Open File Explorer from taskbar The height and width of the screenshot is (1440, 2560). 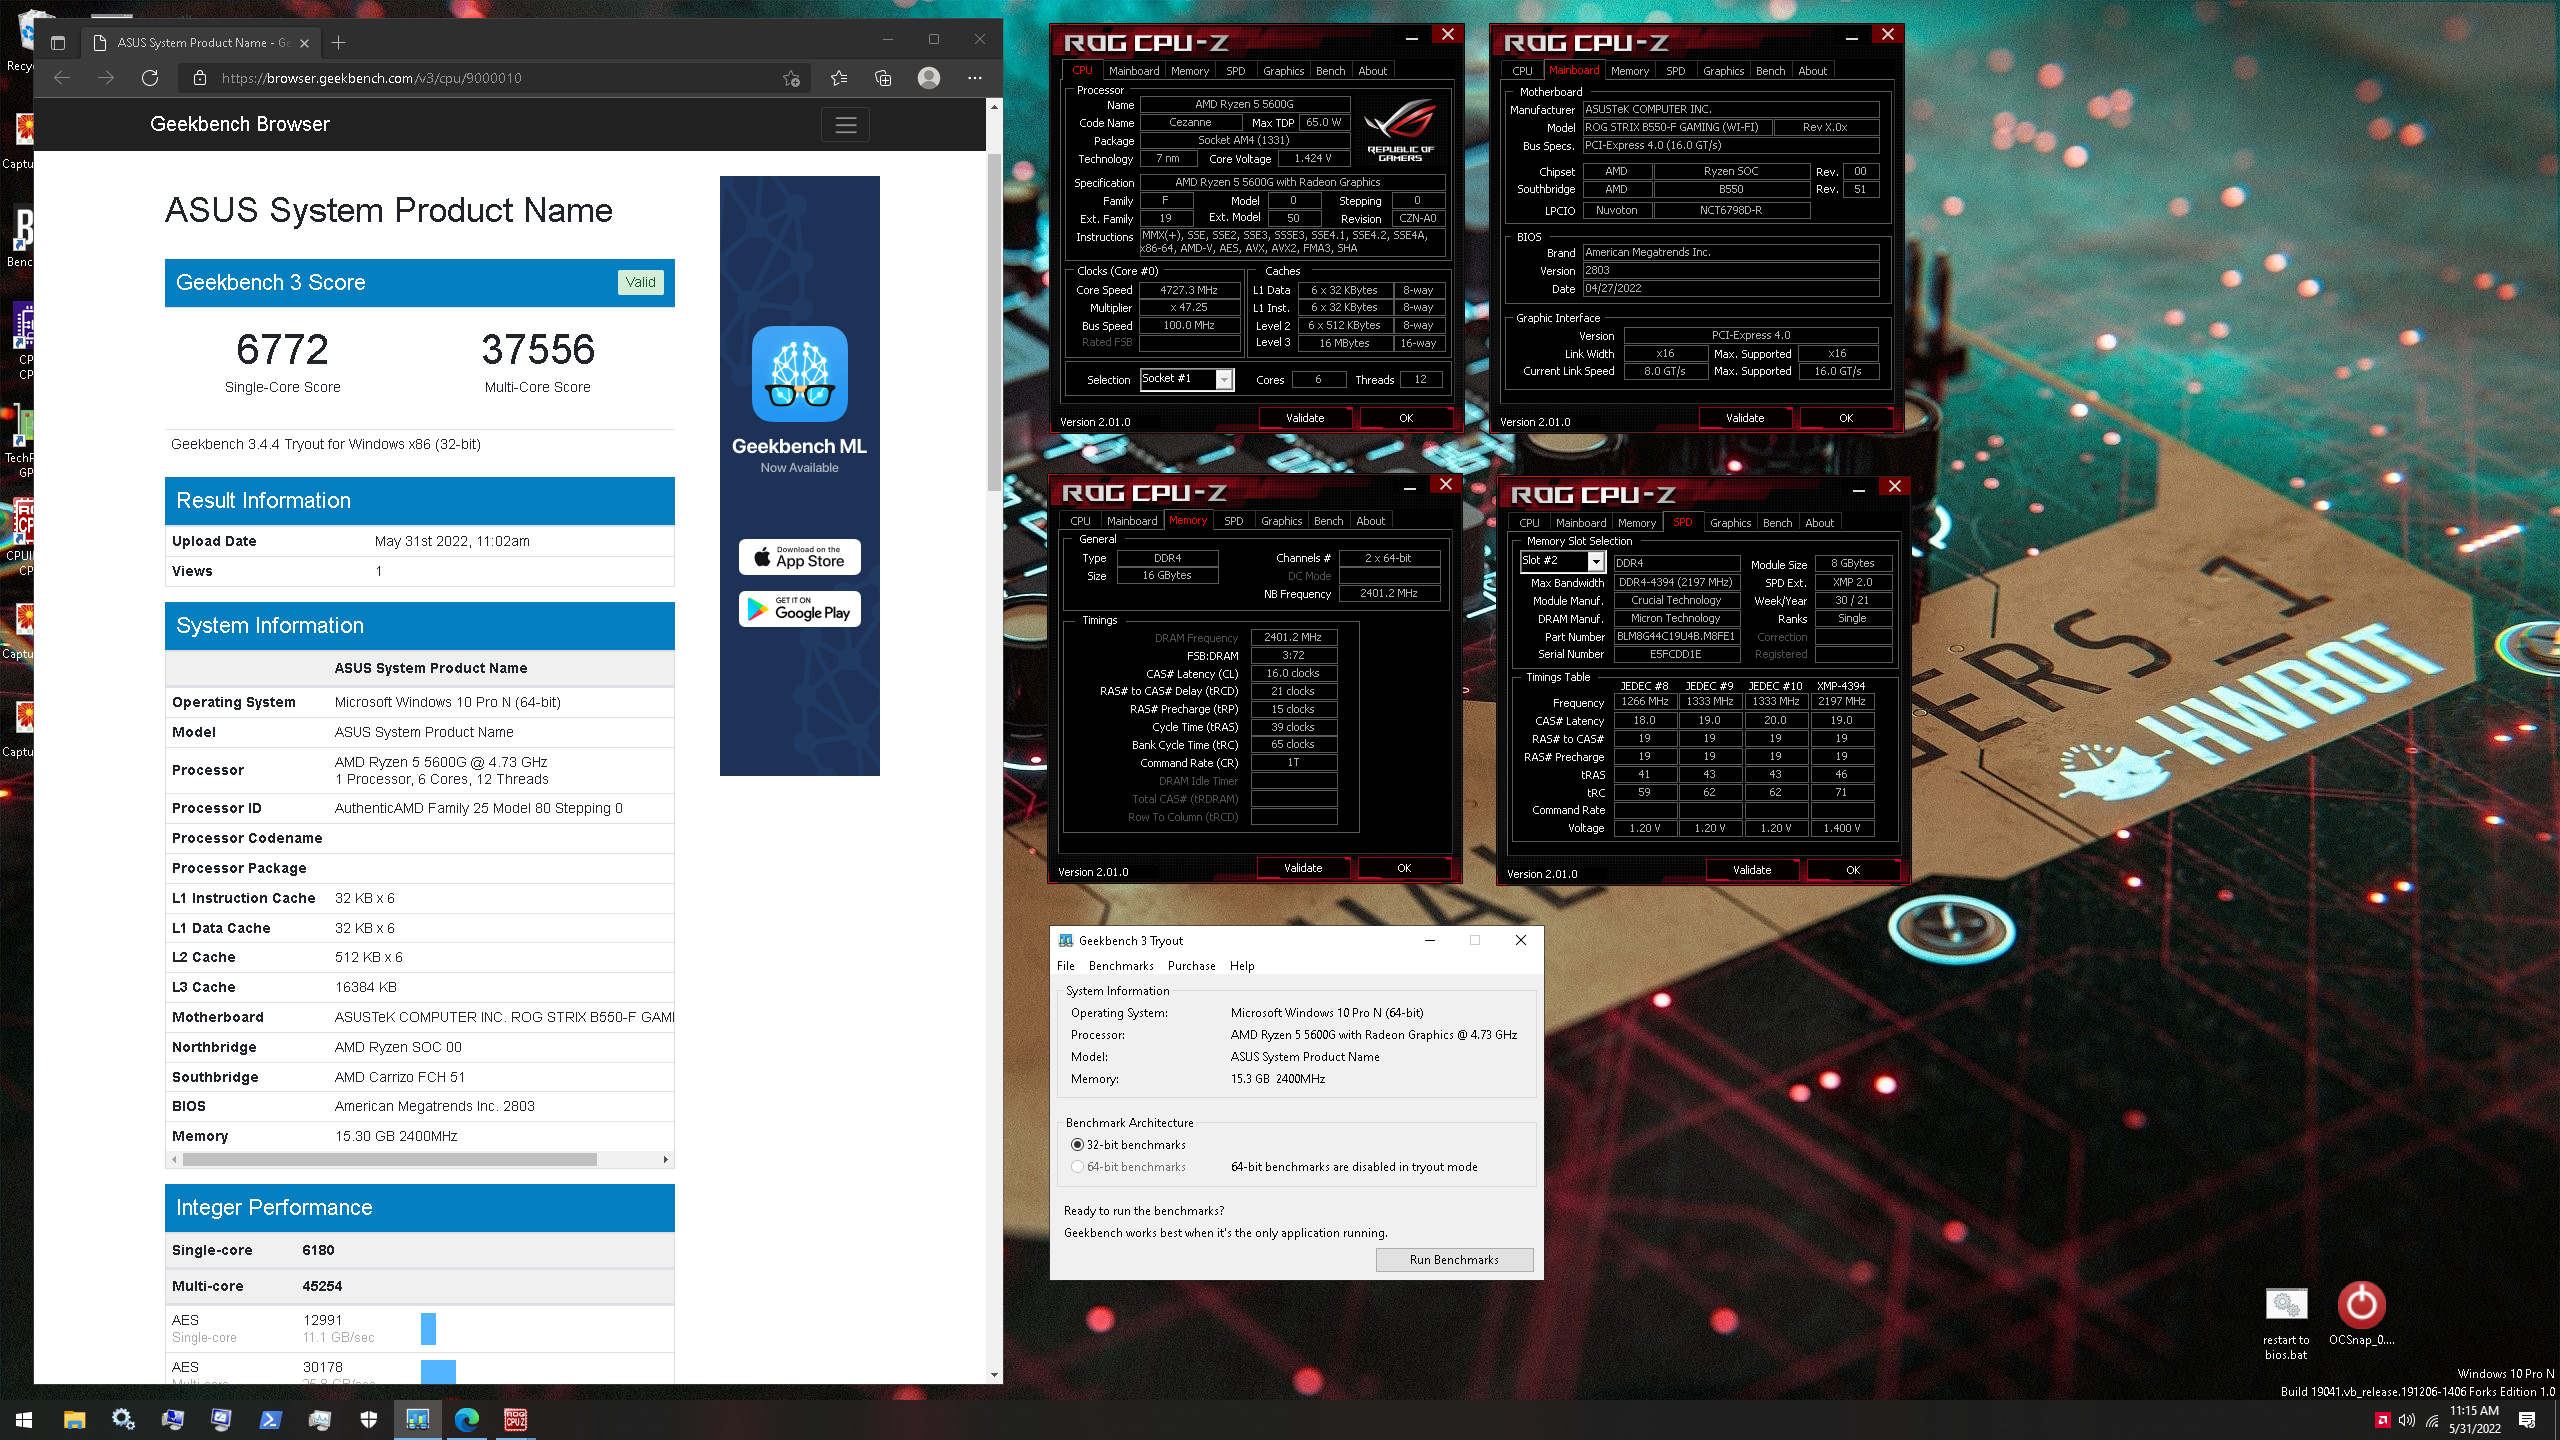[74, 1419]
